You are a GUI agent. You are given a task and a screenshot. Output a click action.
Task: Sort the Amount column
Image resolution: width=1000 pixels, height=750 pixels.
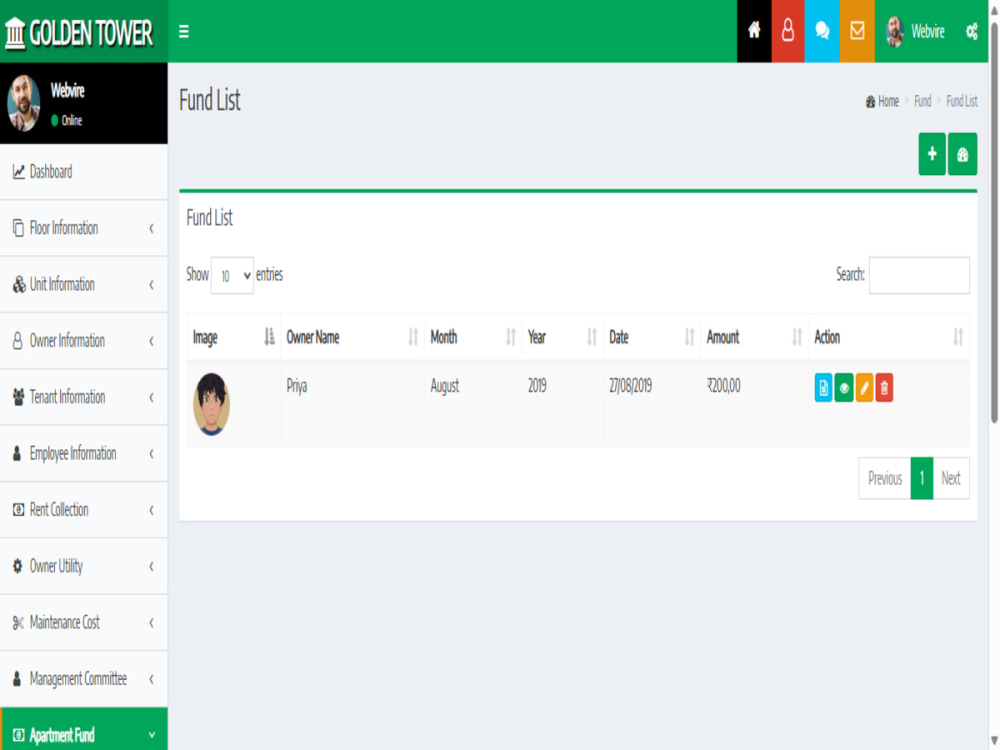754,337
